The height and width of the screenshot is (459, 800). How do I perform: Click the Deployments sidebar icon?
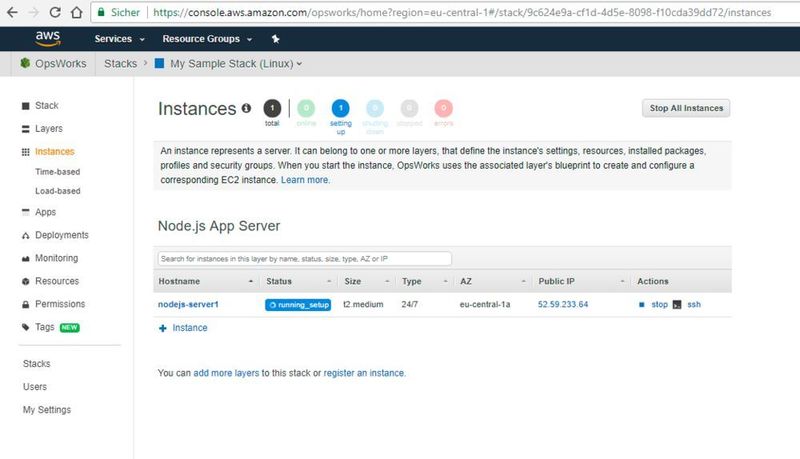click(26, 236)
